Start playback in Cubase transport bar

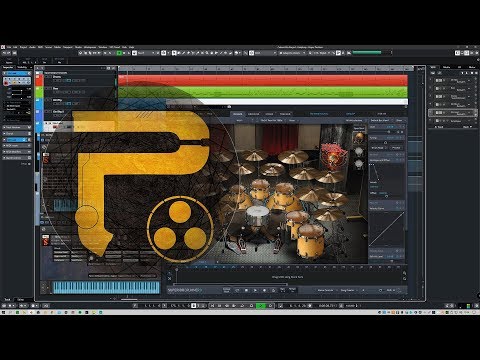261,305
